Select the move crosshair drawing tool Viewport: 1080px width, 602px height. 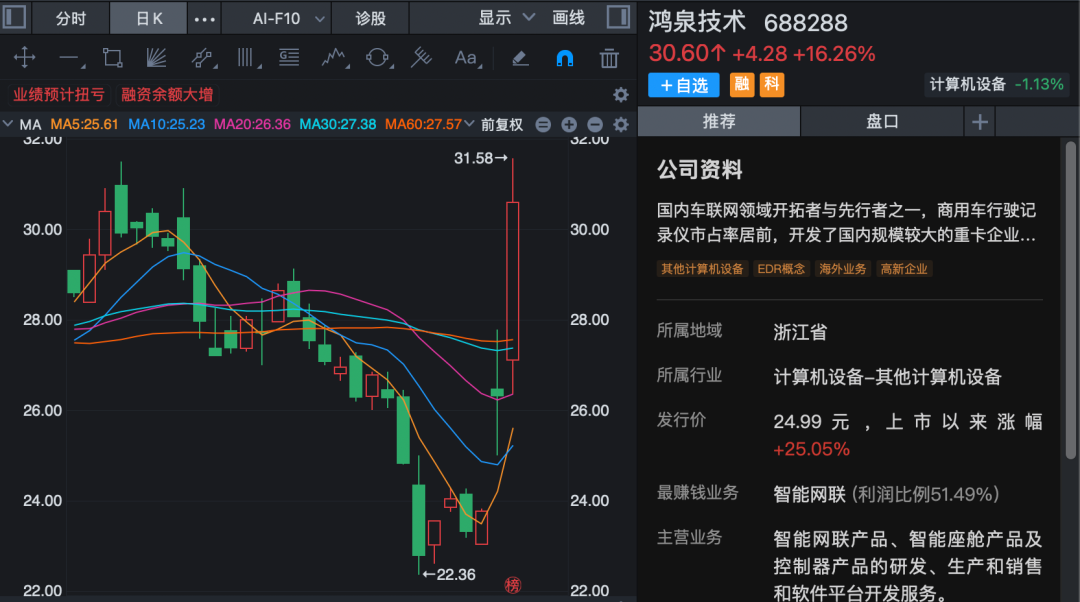click(23, 58)
